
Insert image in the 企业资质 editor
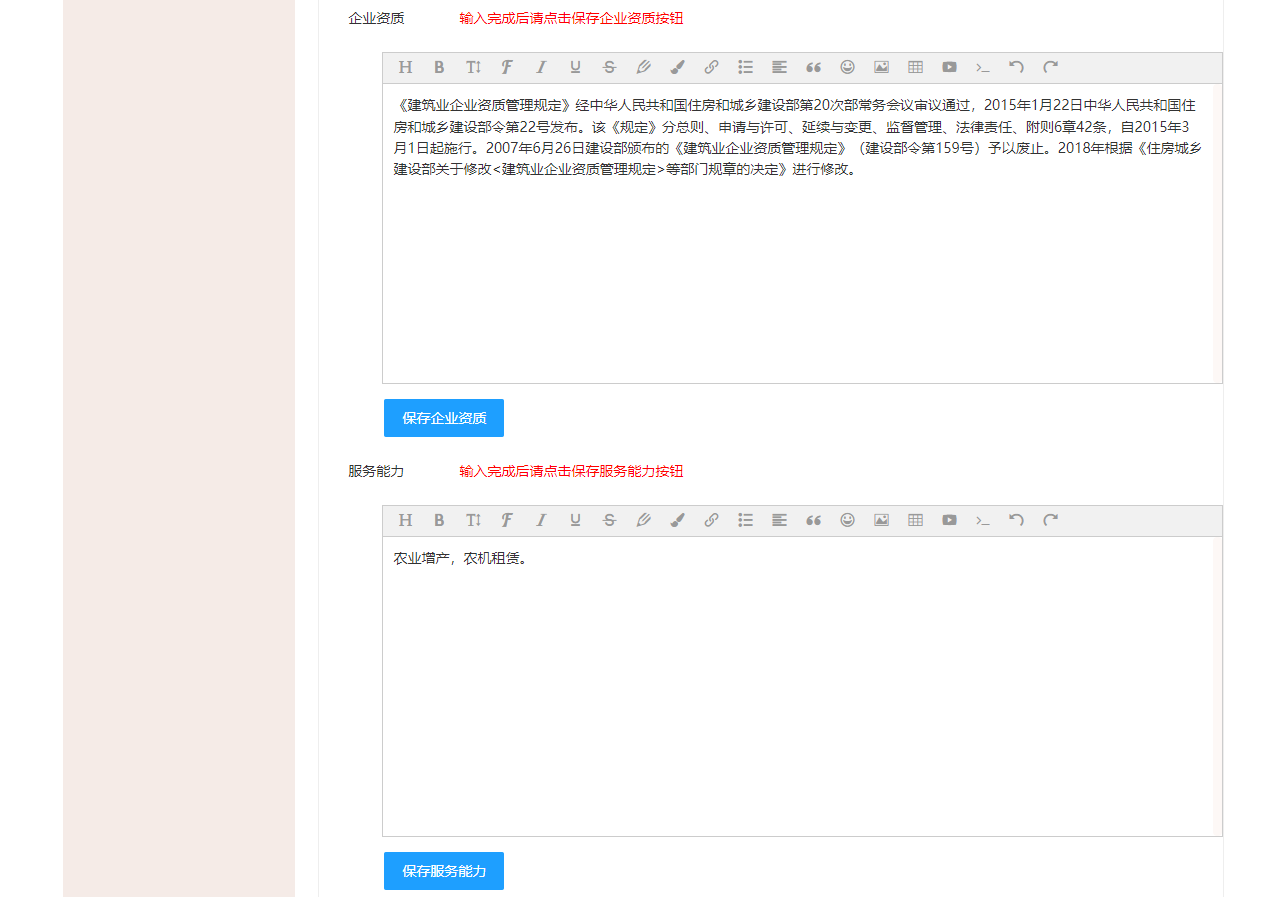point(881,67)
